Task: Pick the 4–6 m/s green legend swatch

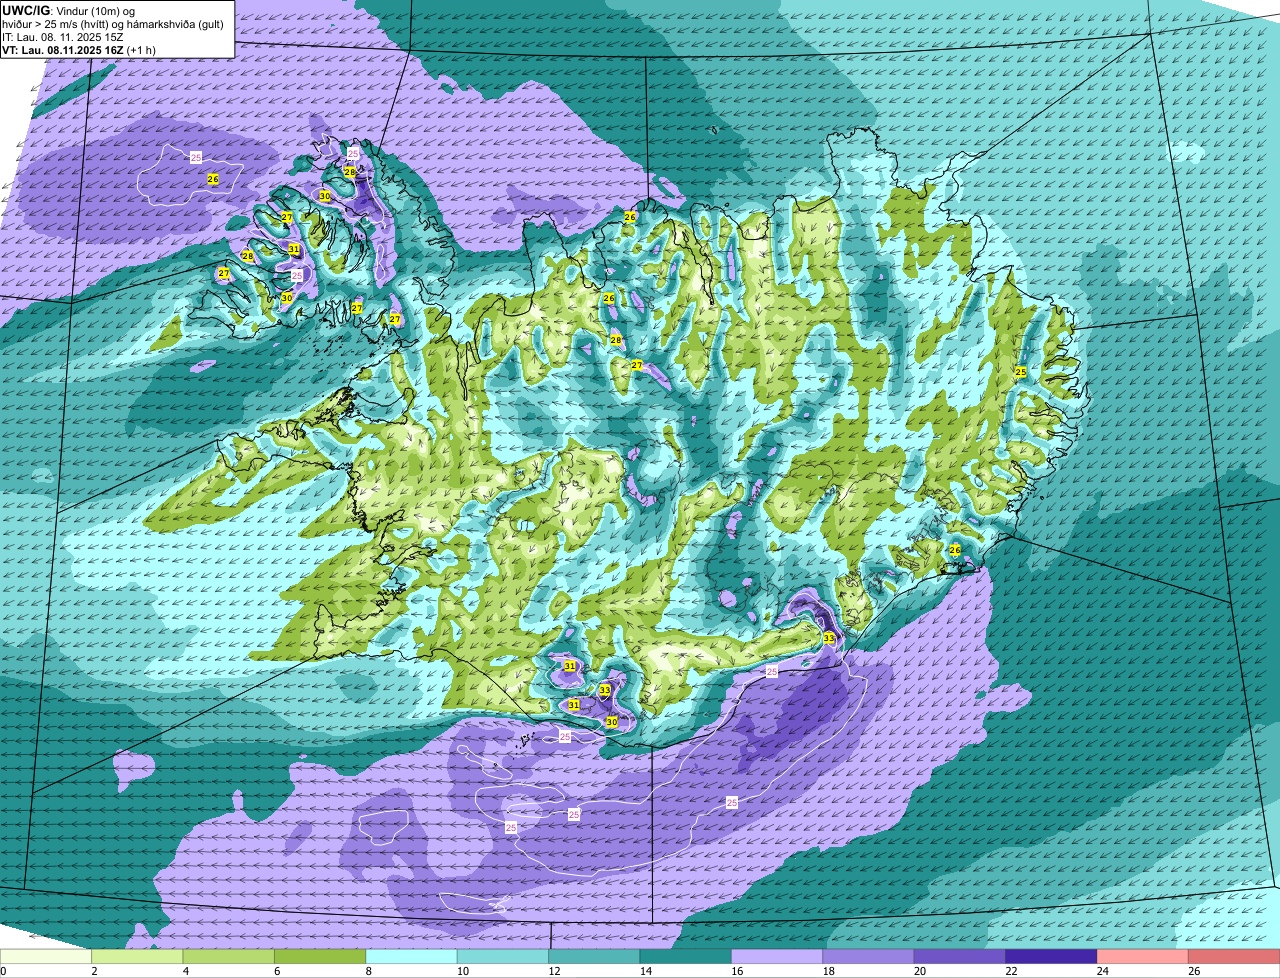Action: click(x=229, y=957)
